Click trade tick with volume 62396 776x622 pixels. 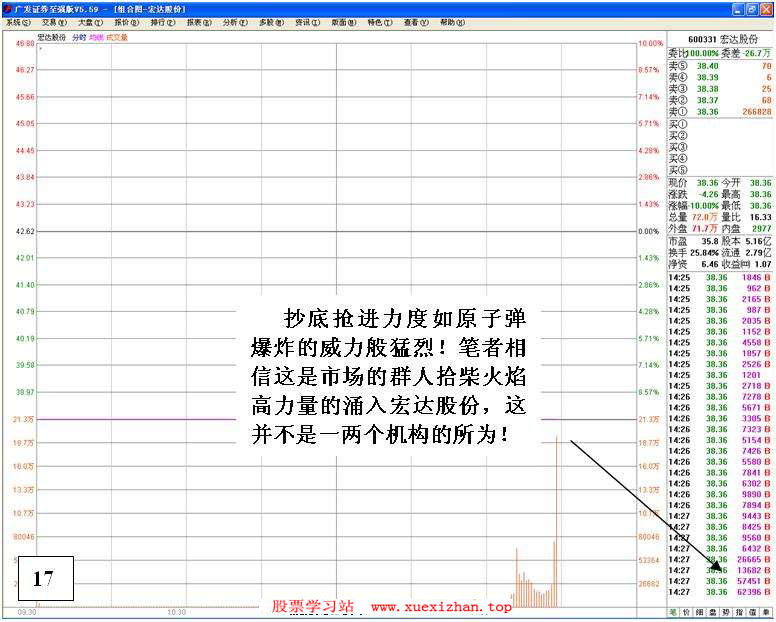click(x=720, y=592)
